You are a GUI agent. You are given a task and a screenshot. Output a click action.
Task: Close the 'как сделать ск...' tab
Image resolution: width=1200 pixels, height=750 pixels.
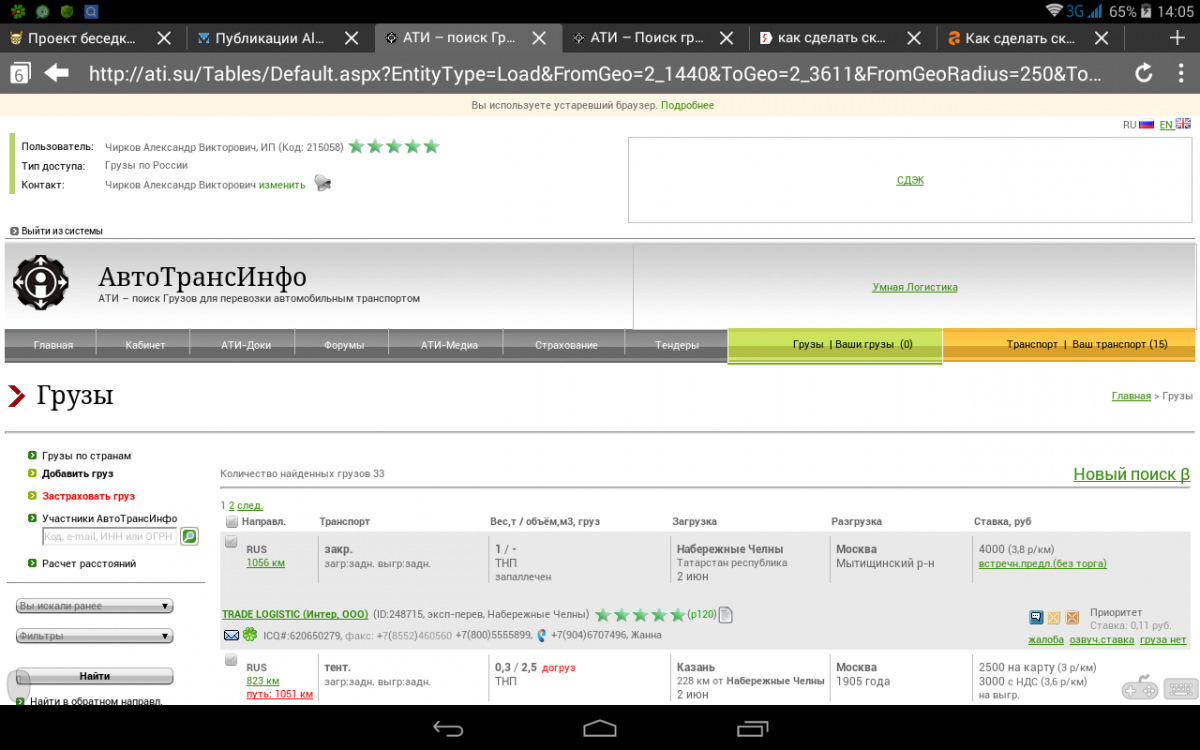913,38
